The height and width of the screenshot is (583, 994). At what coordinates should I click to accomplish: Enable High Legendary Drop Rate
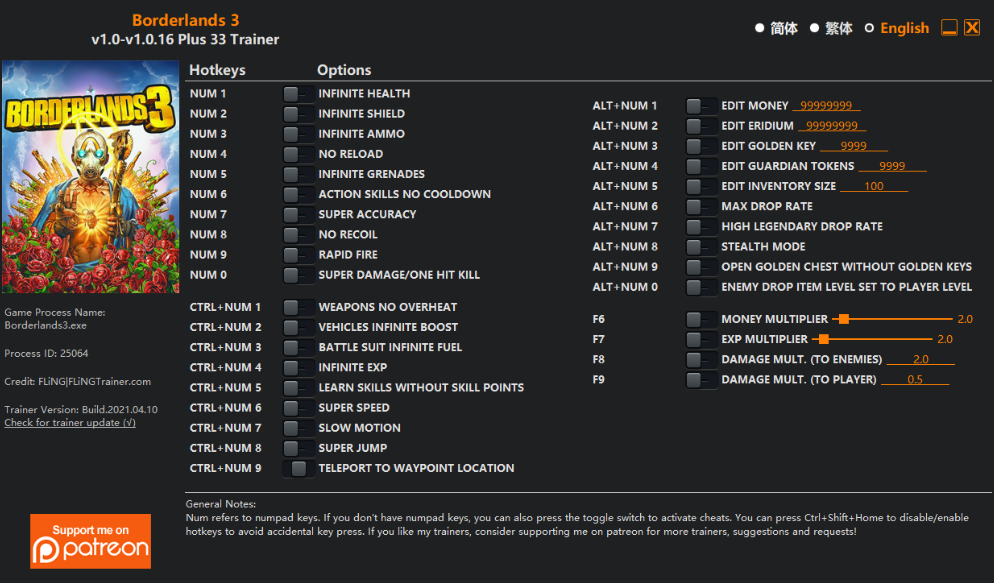click(701, 227)
